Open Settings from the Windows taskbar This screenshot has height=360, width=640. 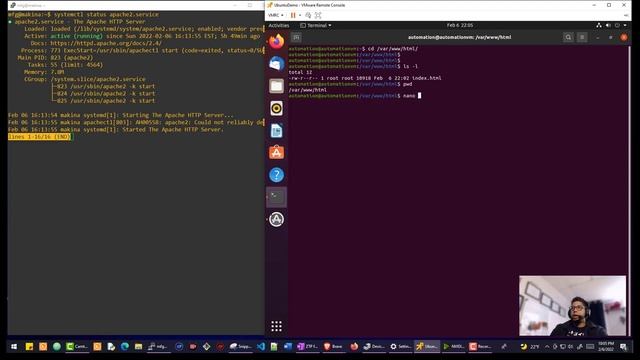[400, 347]
